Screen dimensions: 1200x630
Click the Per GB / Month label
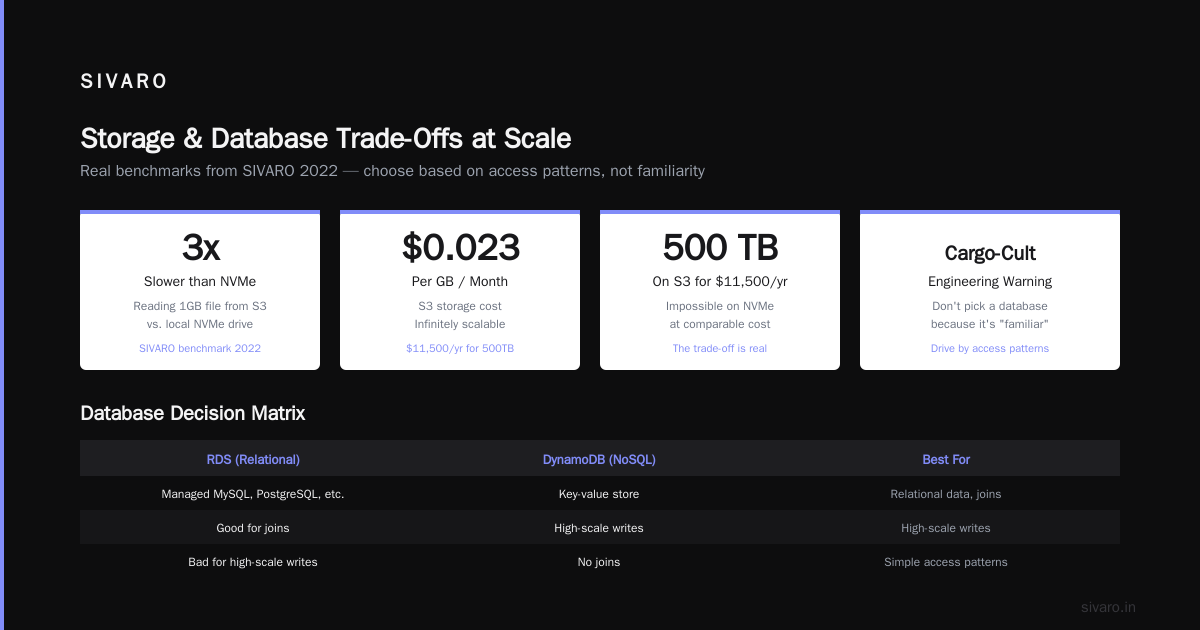click(460, 281)
